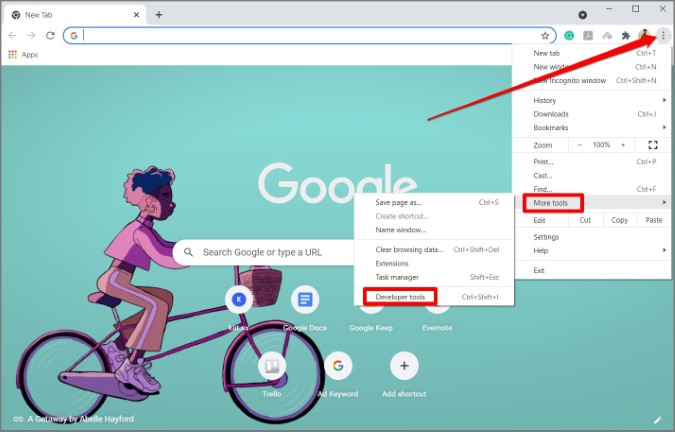Close the New Tab tab
675x432 pixels.
click(136, 15)
